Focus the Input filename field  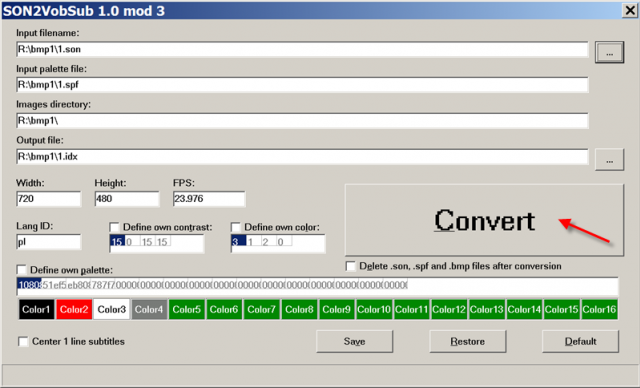pyautogui.click(x=302, y=49)
